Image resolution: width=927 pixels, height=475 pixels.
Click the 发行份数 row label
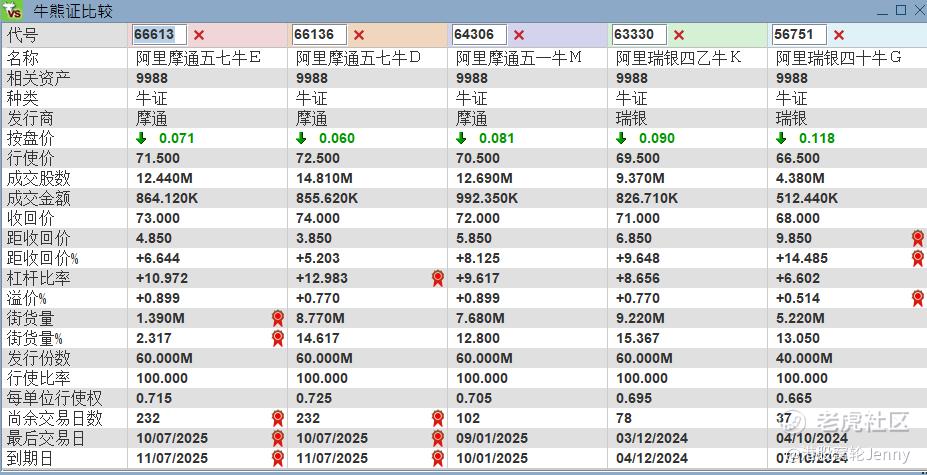(38, 358)
